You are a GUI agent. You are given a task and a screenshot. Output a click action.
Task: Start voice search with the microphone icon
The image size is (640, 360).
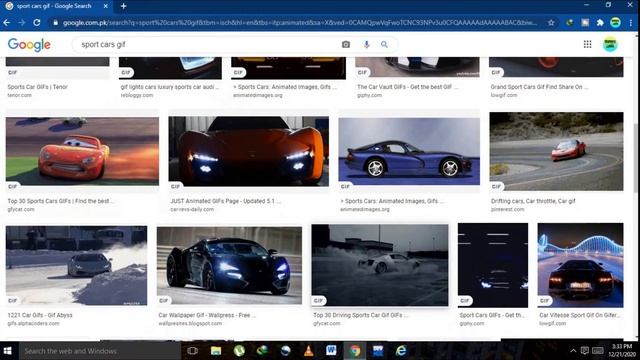[x=366, y=44]
